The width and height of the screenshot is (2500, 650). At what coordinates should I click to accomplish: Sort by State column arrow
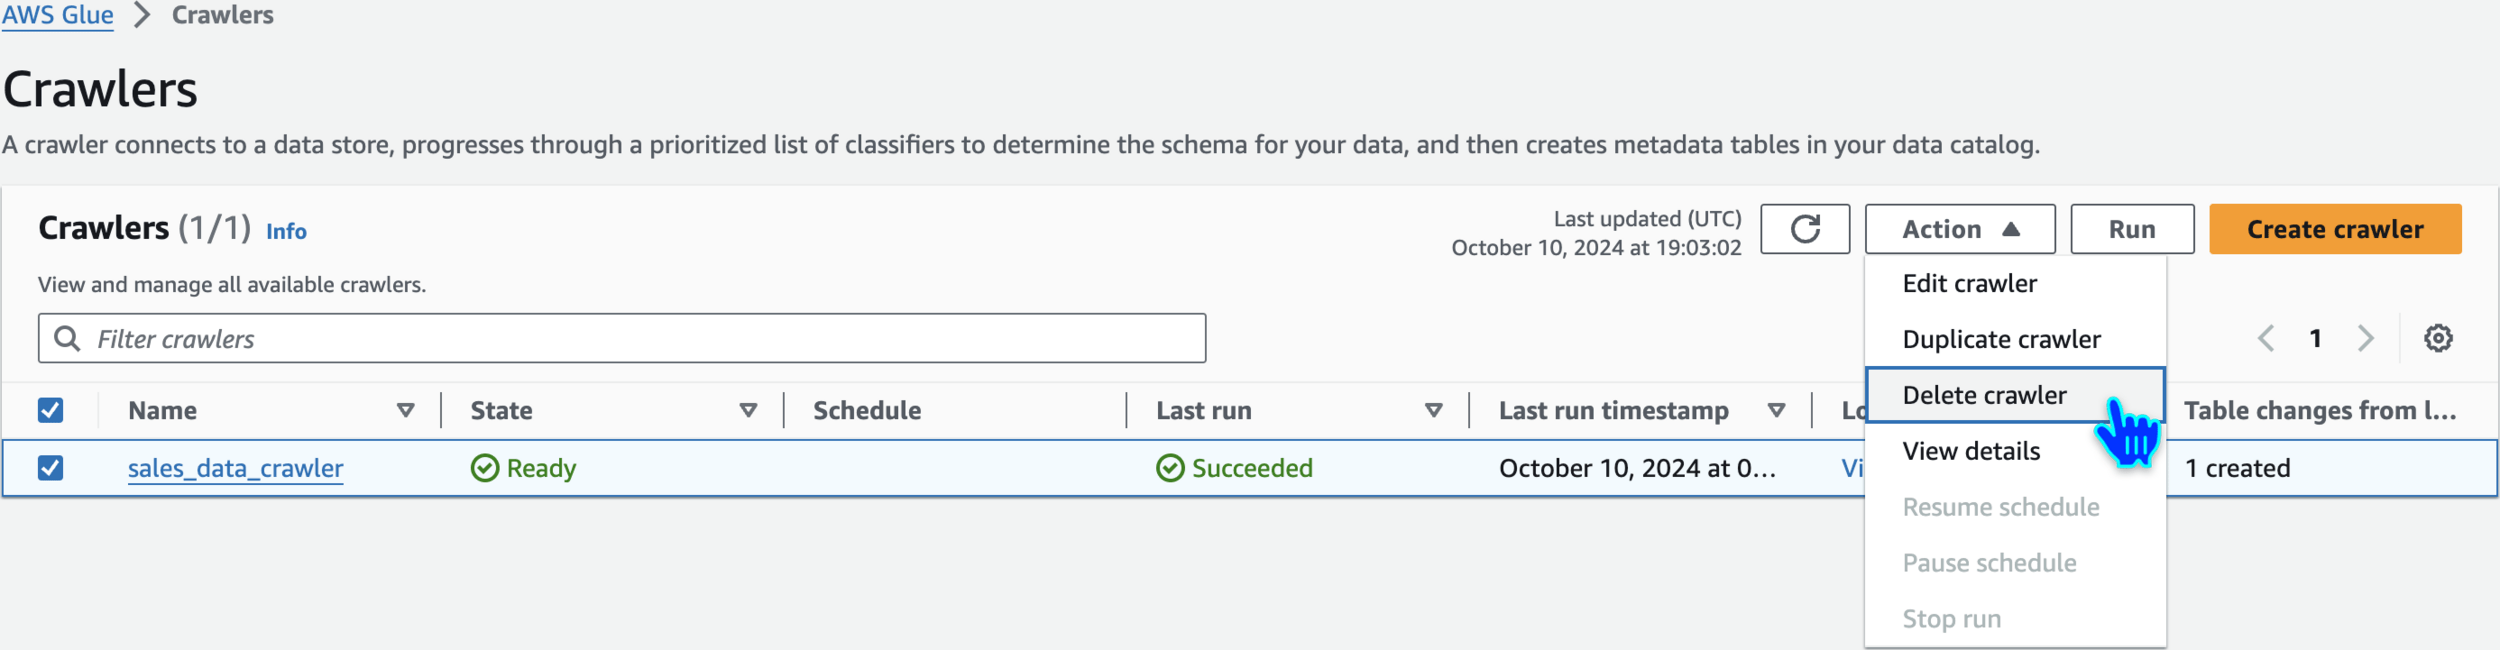(748, 410)
